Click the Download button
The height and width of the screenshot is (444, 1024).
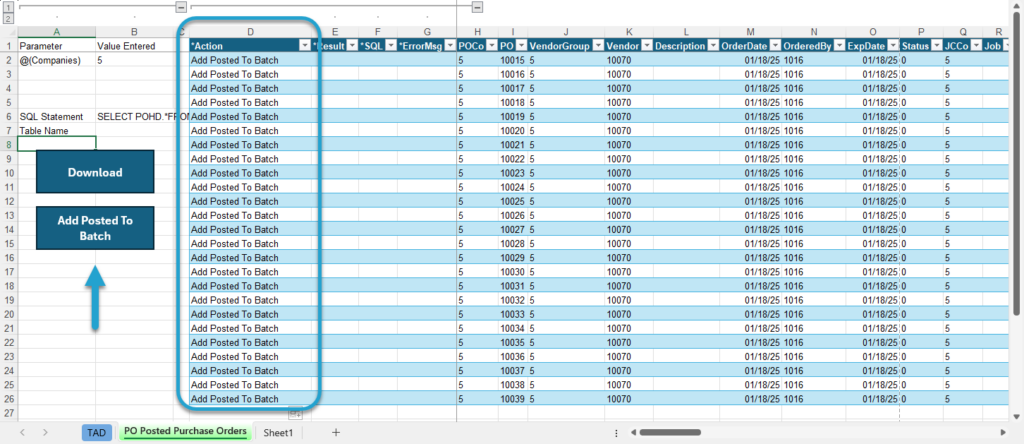click(x=95, y=172)
